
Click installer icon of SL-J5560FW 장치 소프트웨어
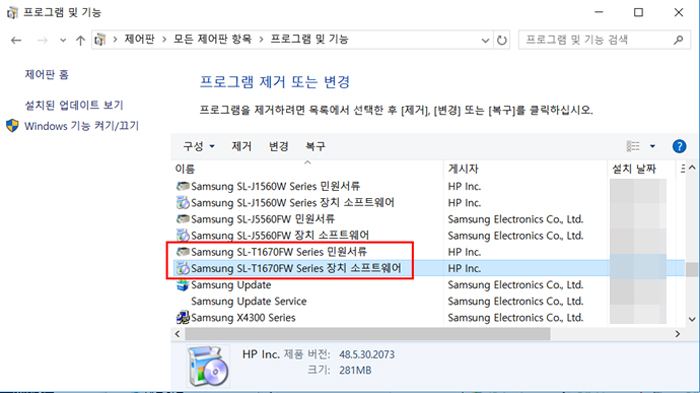click(183, 235)
